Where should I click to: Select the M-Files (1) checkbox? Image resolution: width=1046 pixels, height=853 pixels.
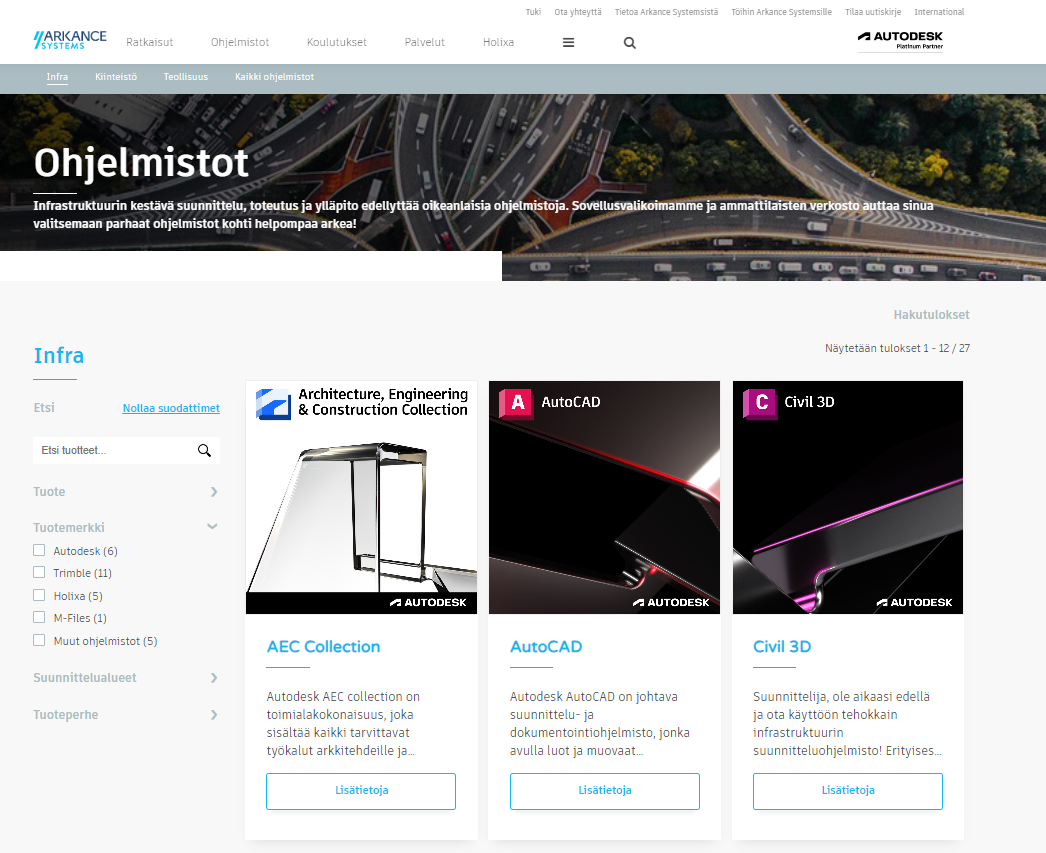[x=39, y=618]
